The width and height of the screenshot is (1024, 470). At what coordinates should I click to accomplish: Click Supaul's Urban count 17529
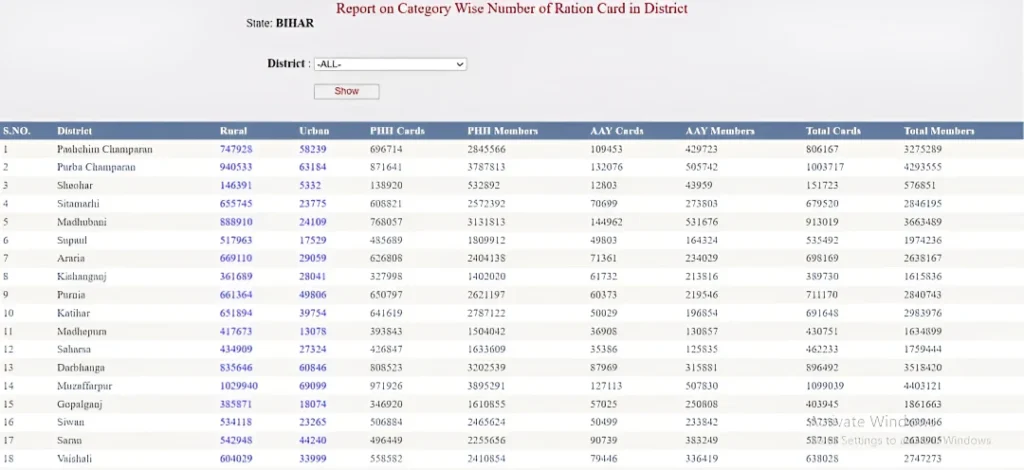313,240
